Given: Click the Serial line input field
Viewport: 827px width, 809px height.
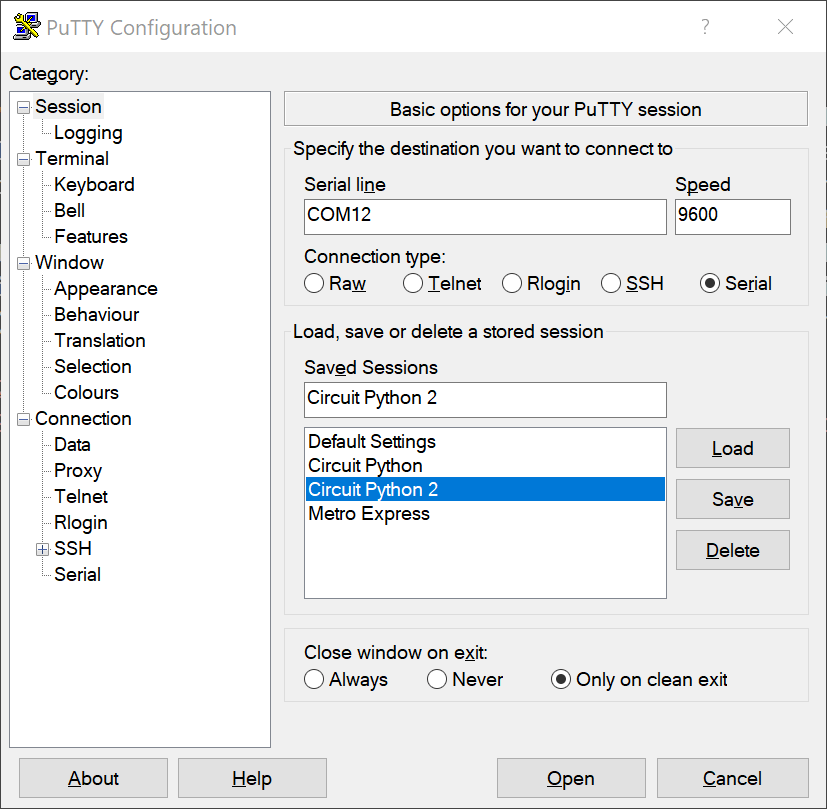Looking at the screenshot, I should pos(485,217).
